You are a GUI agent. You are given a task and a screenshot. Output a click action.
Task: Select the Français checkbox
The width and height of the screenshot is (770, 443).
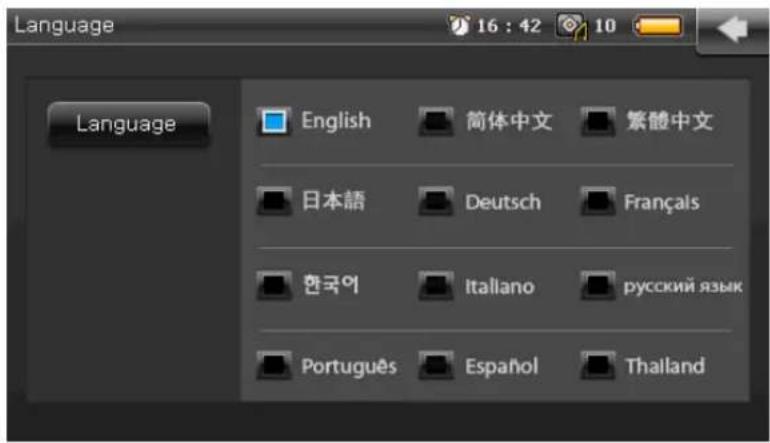click(x=598, y=201)
